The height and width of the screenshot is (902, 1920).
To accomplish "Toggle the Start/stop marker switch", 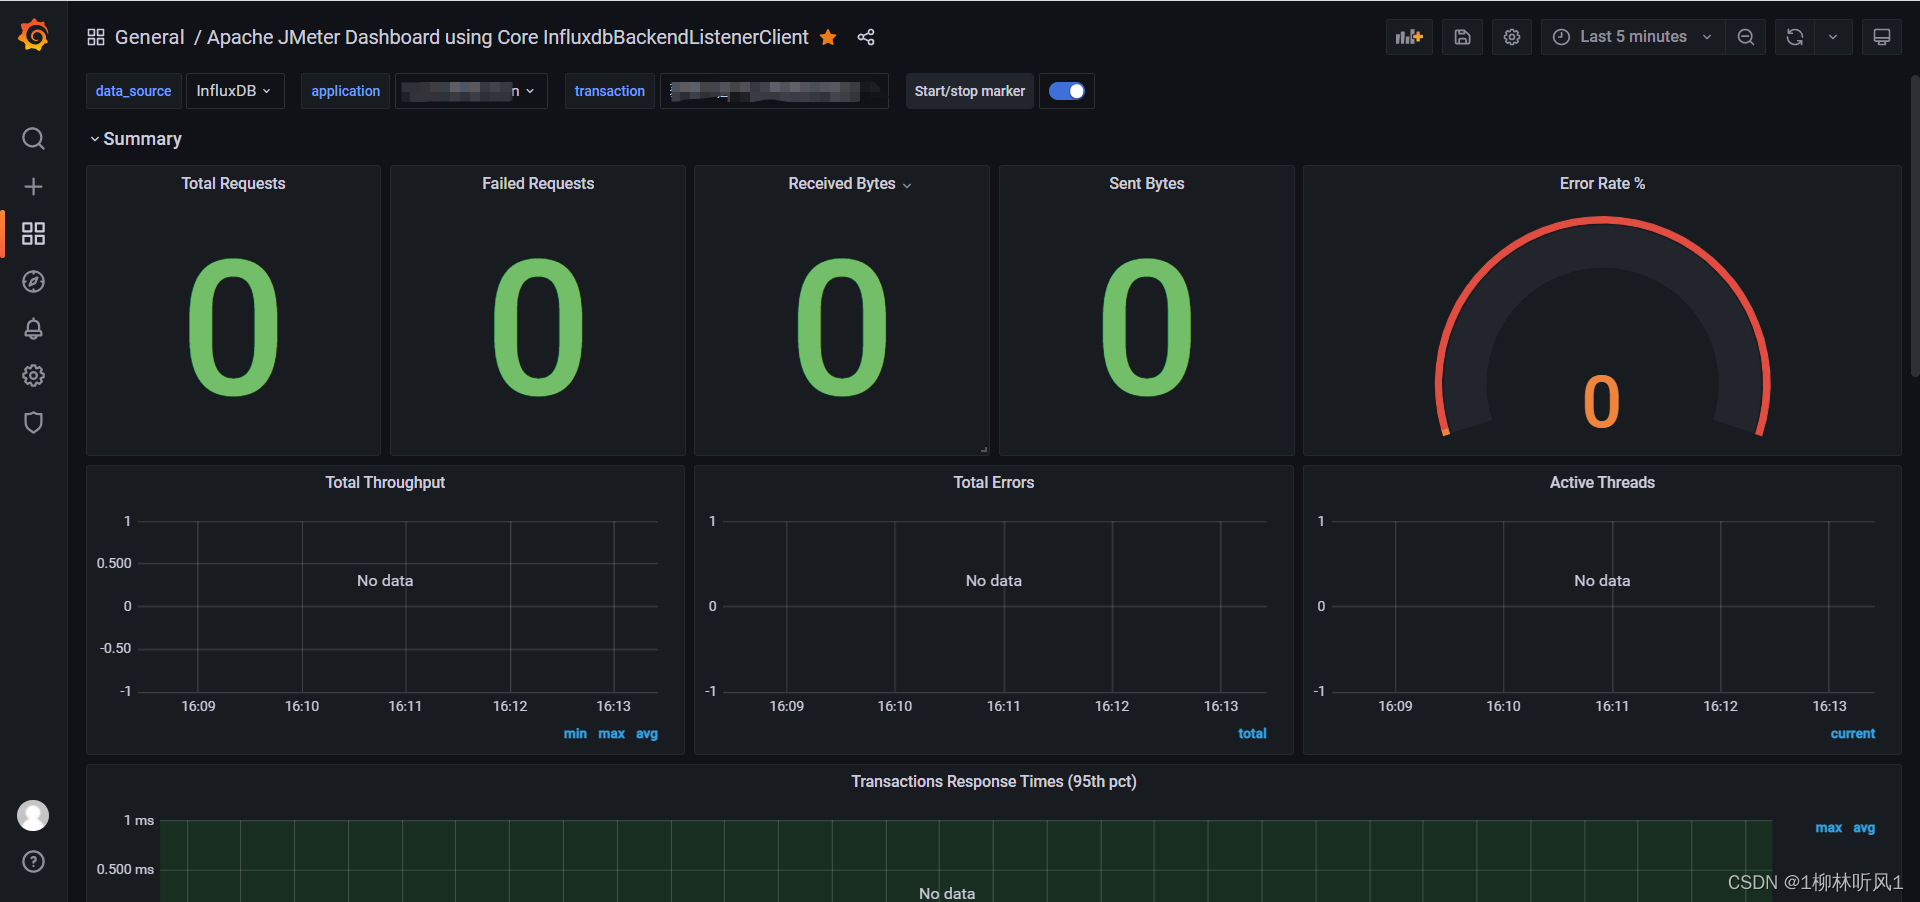I will click(1067, 91).
